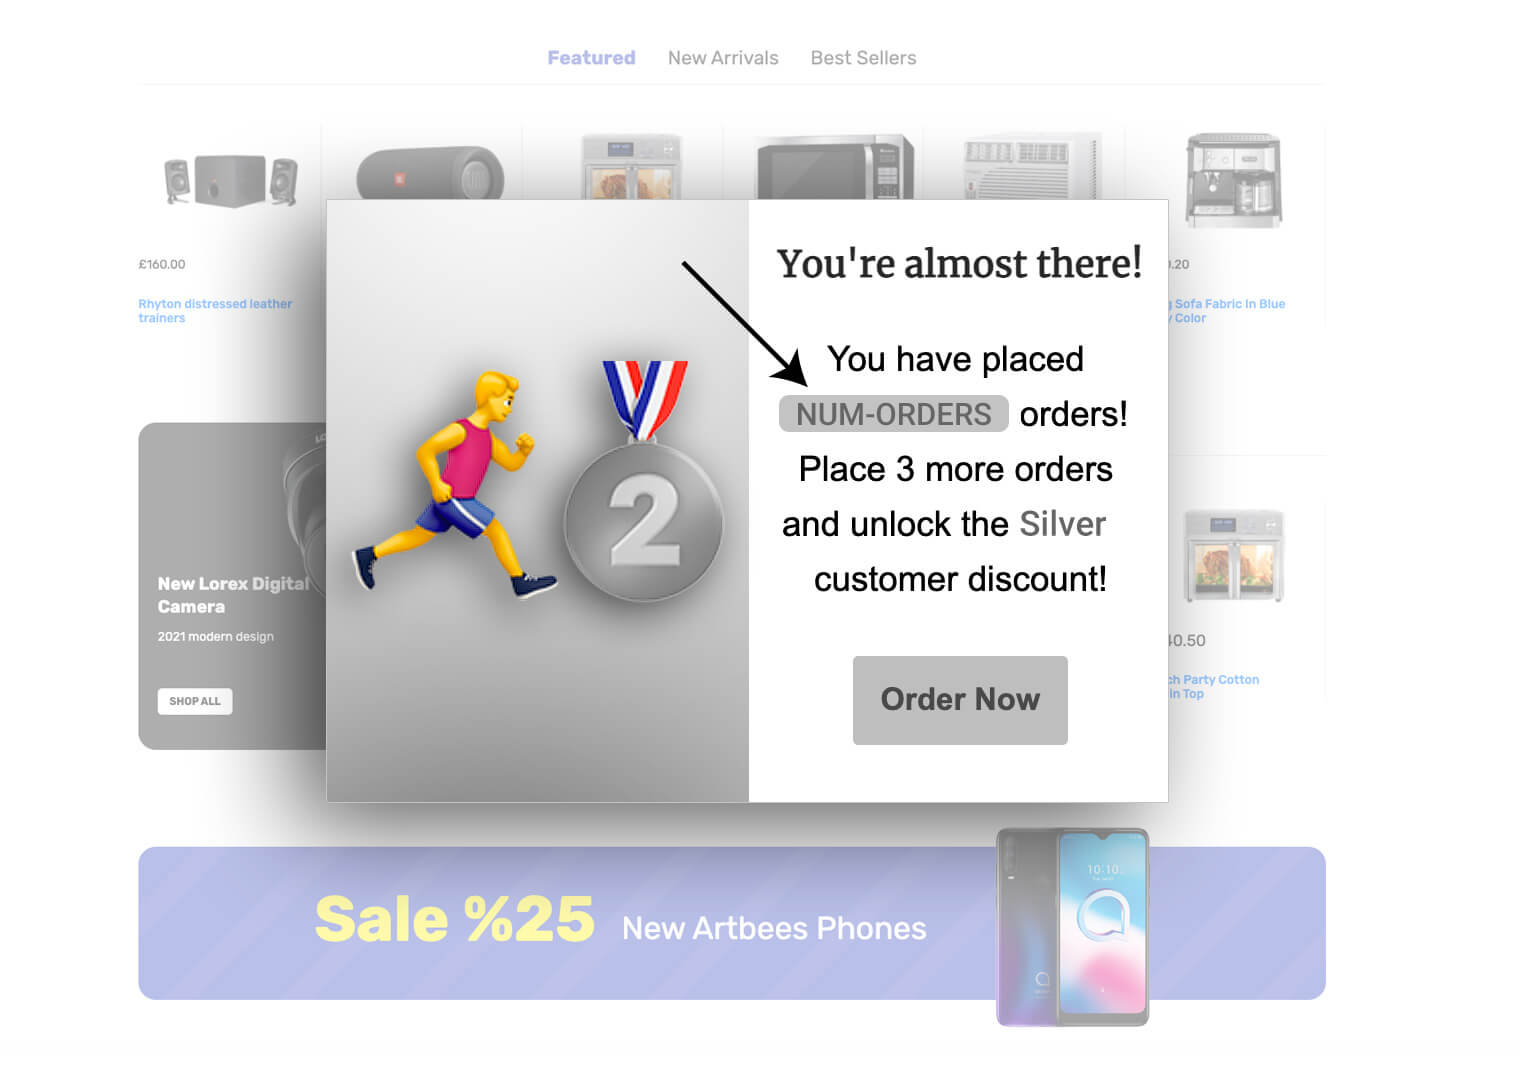The width and height of the screenshot is (1520, 1072).
Task: Click the speaker set product image
Action: point(231,181)
